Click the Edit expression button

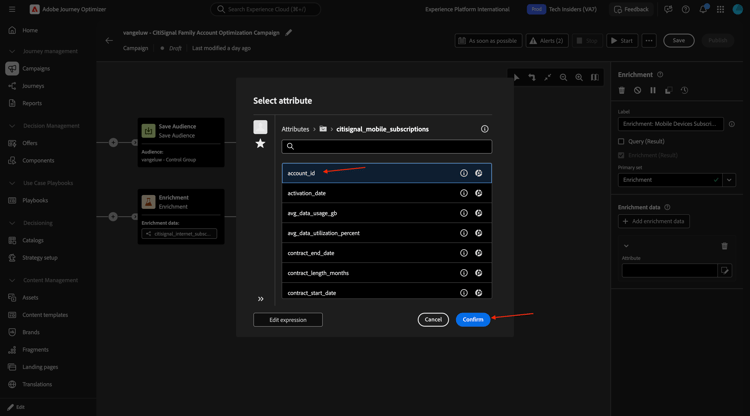[x=288, y=320]
